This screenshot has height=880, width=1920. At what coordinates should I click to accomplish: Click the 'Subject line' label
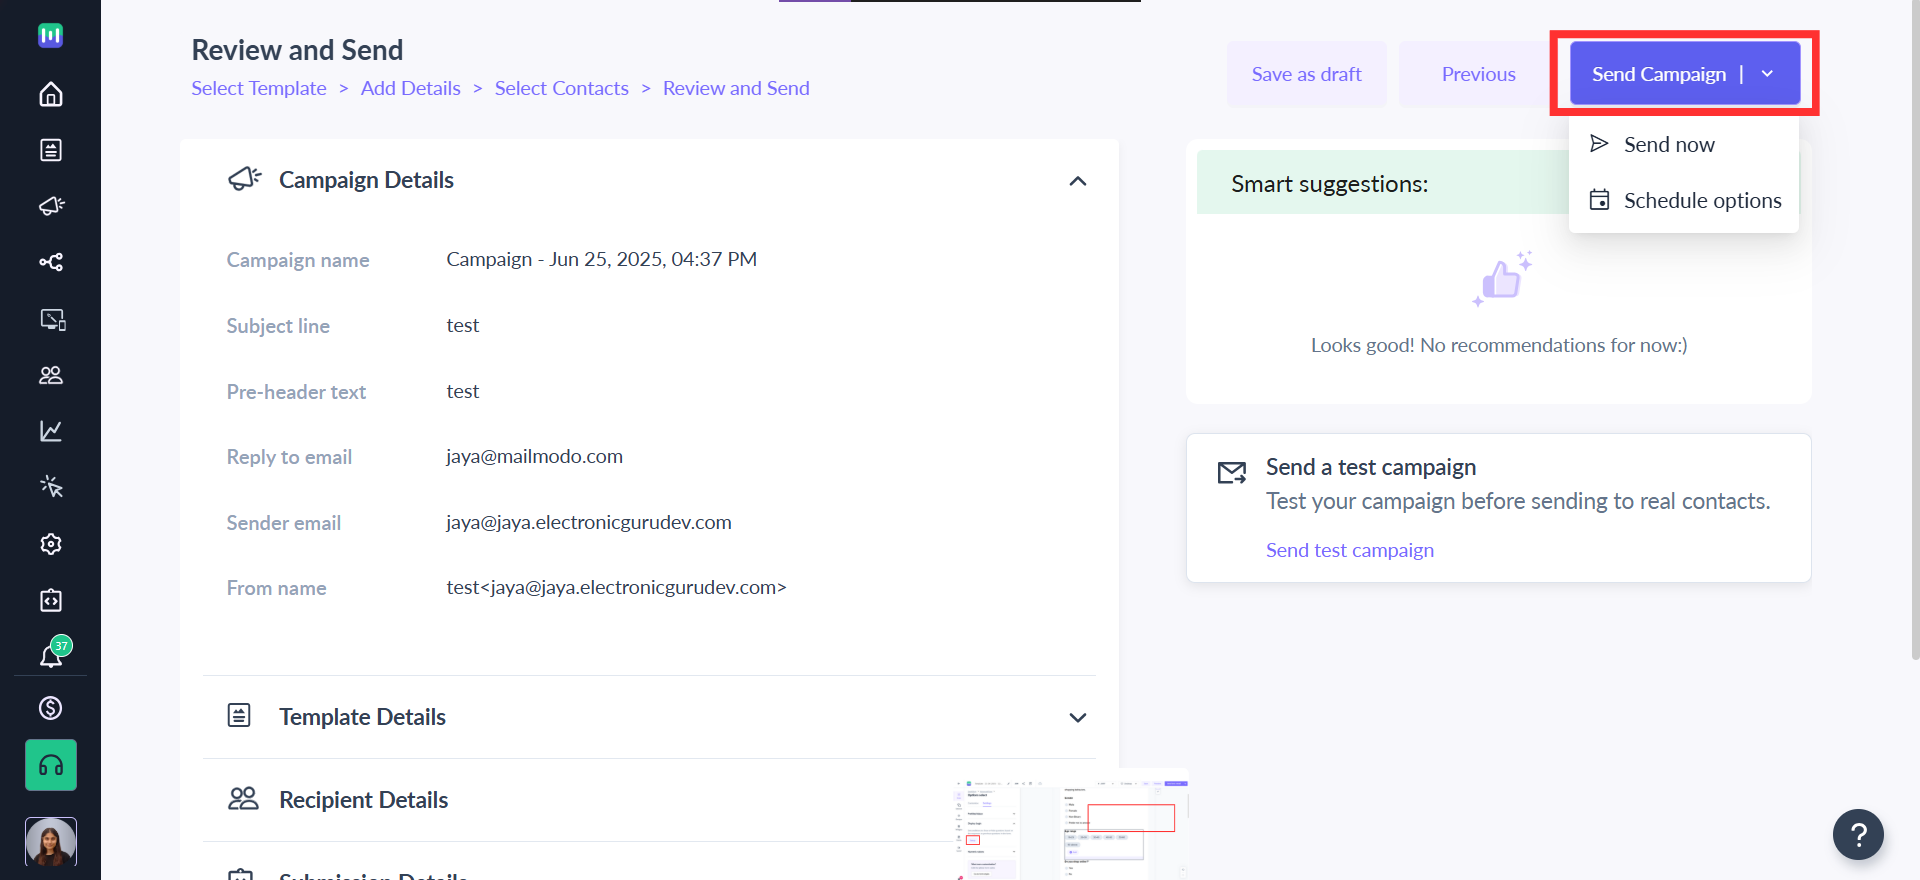click(278, 326)
